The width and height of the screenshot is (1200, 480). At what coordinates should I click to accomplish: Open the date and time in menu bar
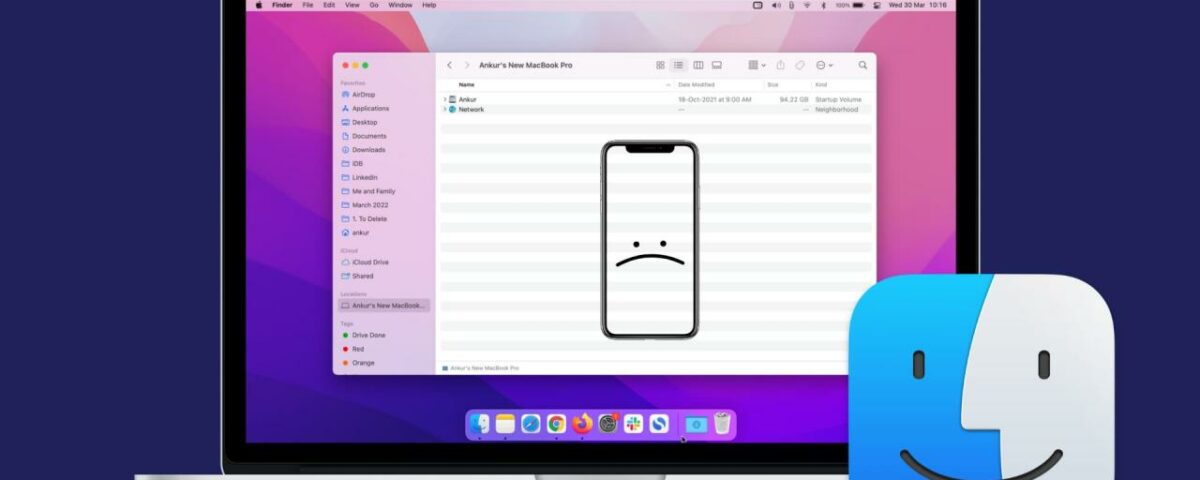coord(916,5)
